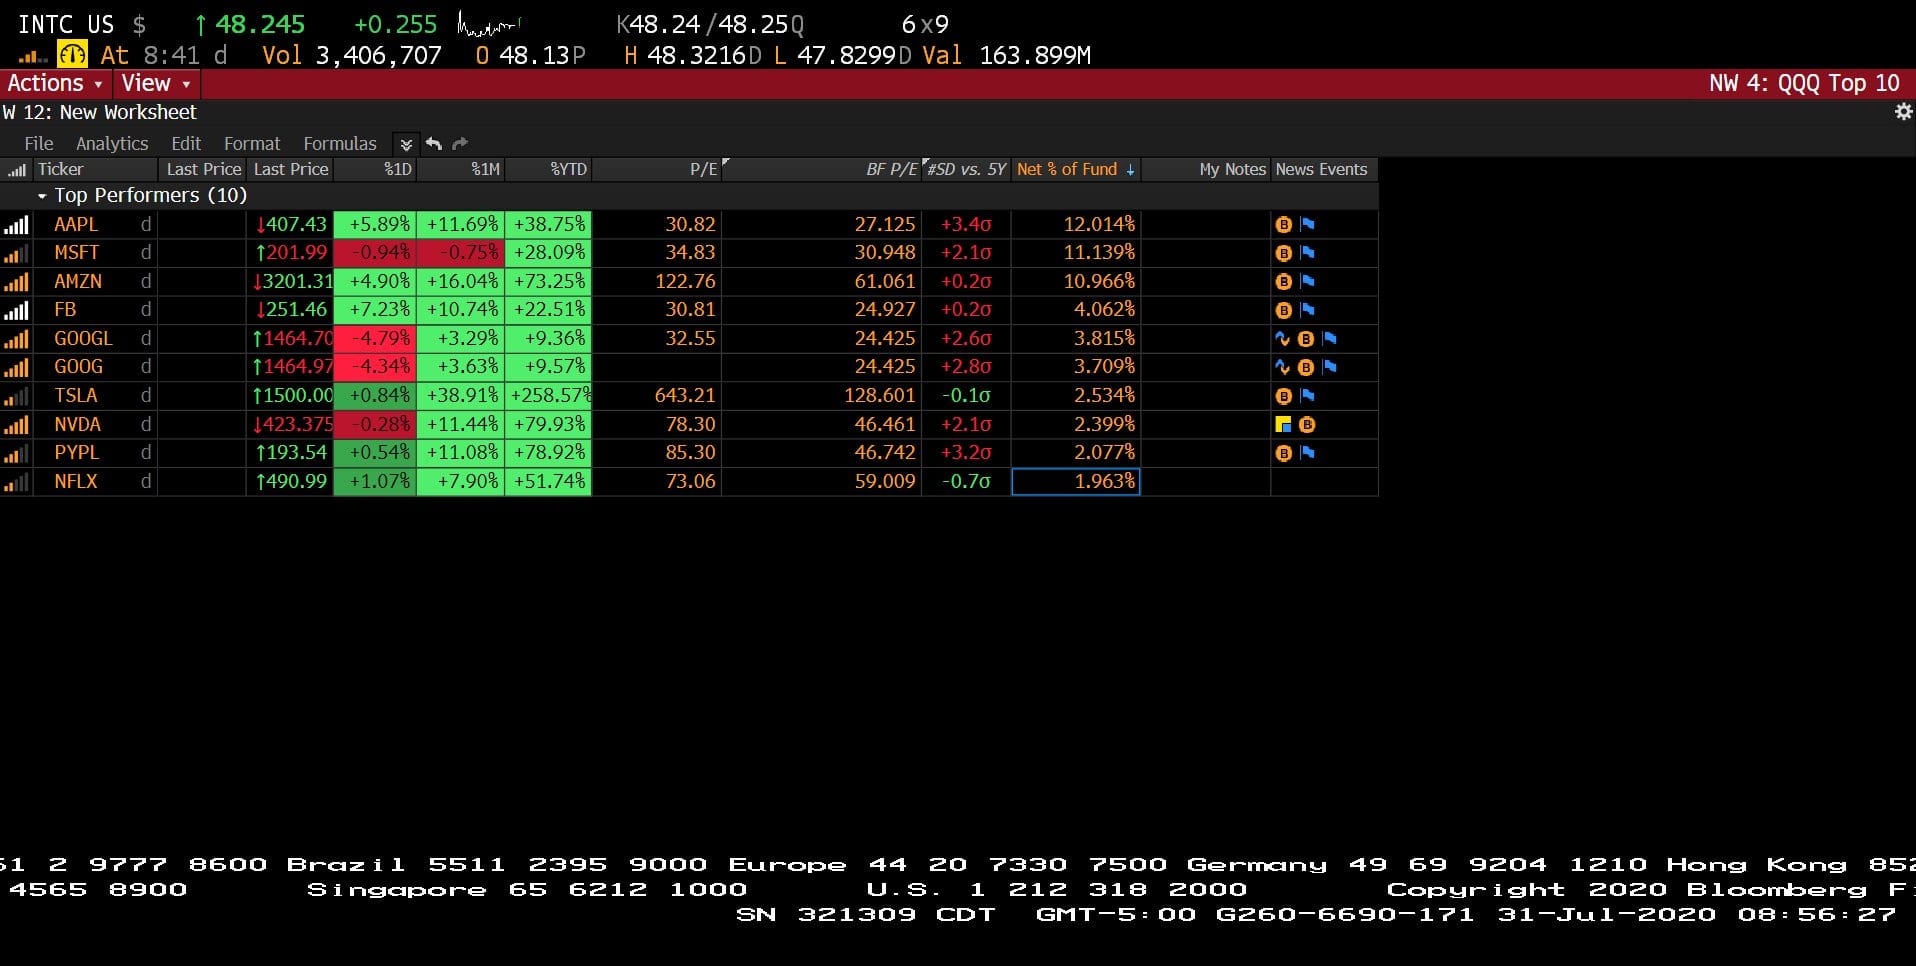The image size is (1916, 966).
Task: Open the Actions dropdown menu
Action: tap(55, 84)
